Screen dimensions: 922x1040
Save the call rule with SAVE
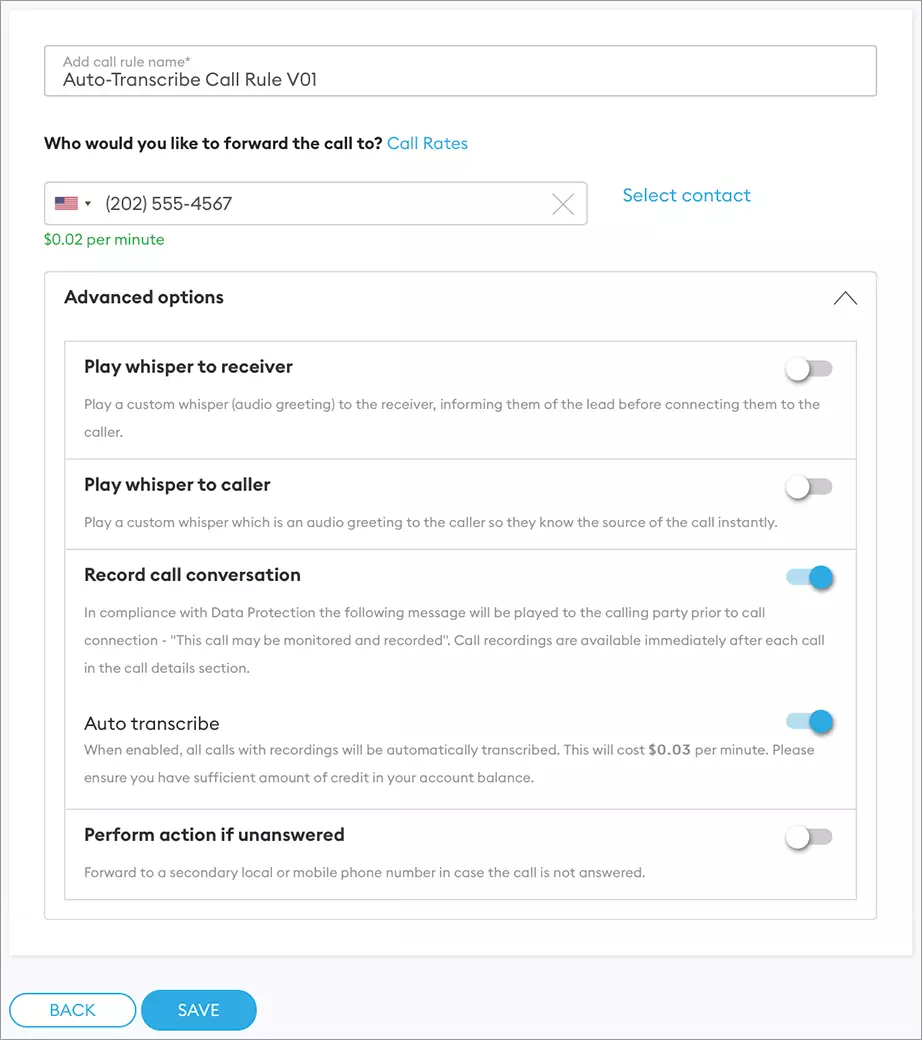point(199,1010)
